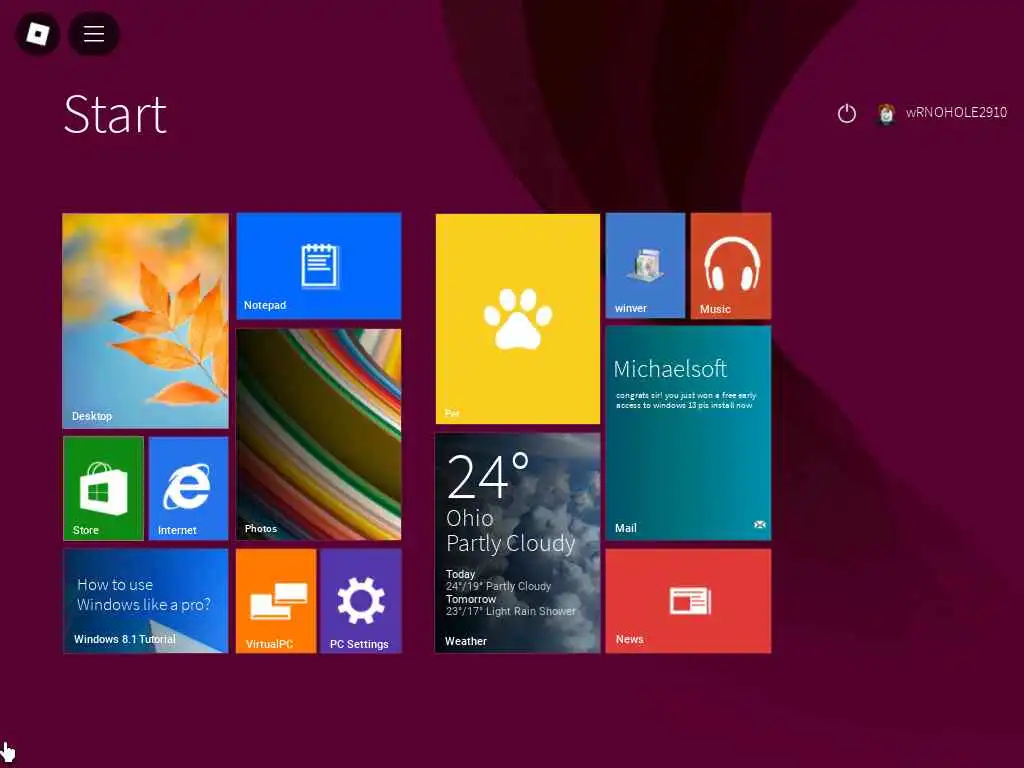Viewport: 1024px width, 768px height.
Task: Open the Mail tile from Michaelsoft
Action: coord(688,434)
